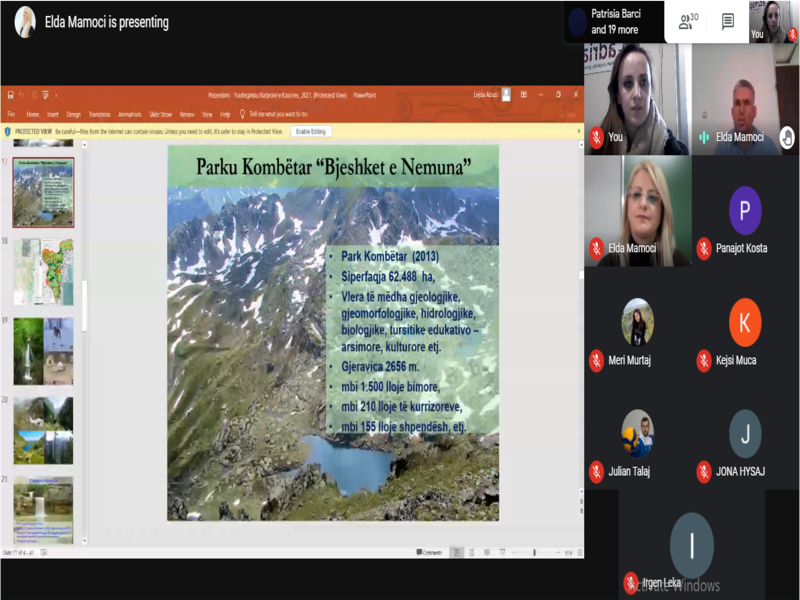
Task: Open the participants list icon showing 30
Action: point(687,21)
